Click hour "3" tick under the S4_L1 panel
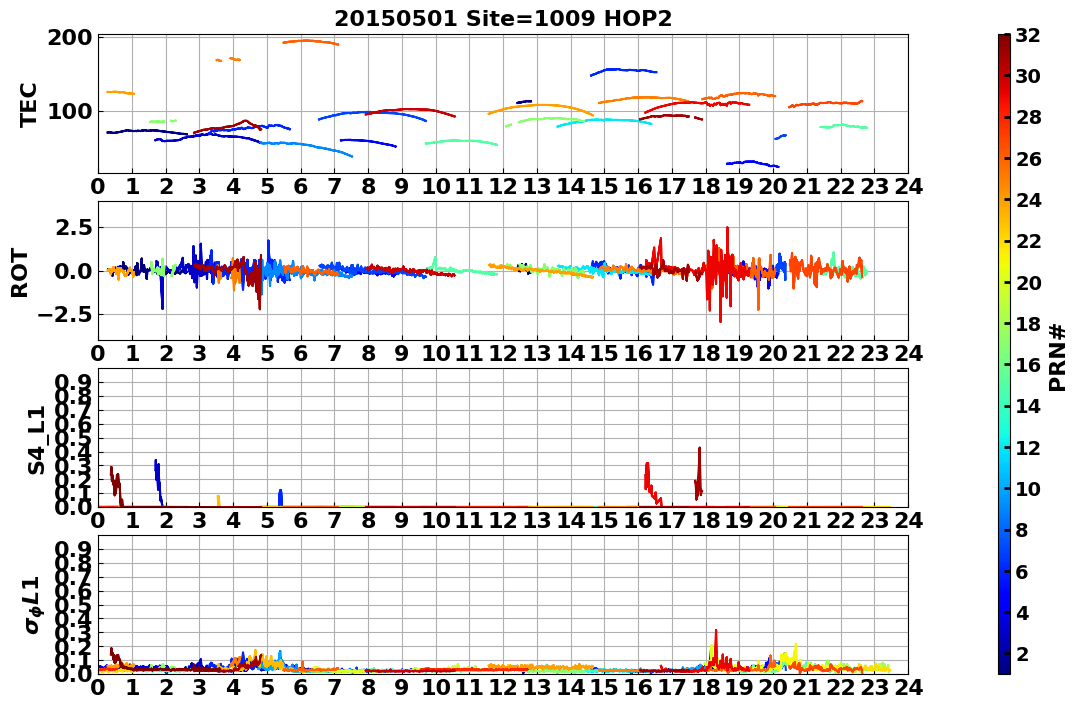Image resolution: width=1077 pixels, height=709 pixels. pyautogui.click(x=199, y=520)
